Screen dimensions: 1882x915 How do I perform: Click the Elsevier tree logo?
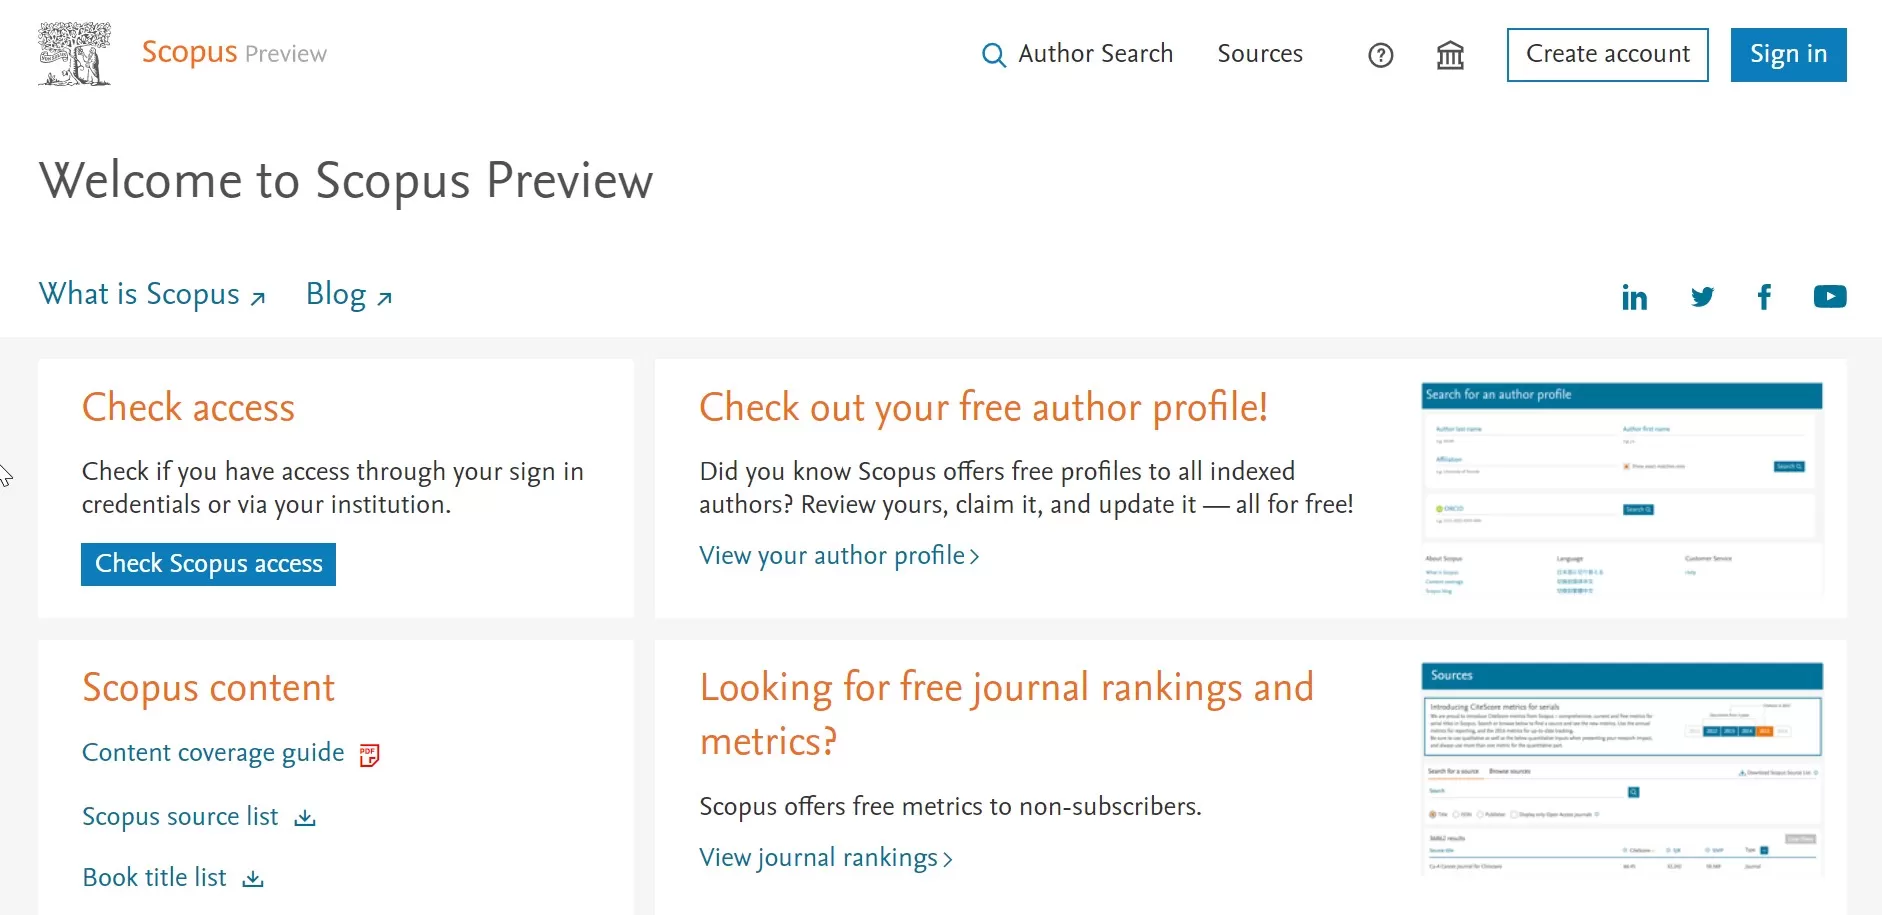tap(74, 54)
